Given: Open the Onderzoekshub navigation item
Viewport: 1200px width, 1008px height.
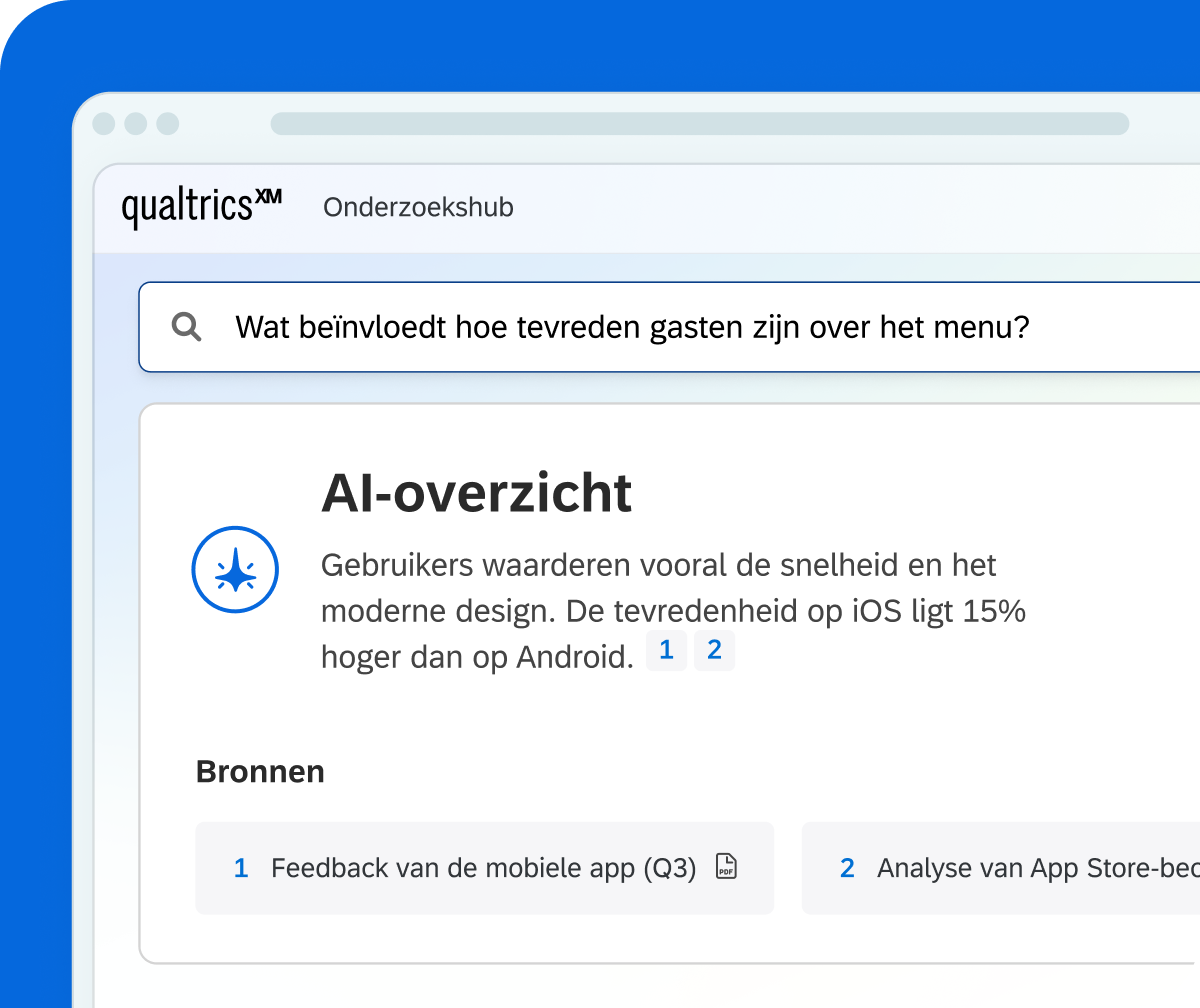Looking at the screenshot, I should point(418,207).
